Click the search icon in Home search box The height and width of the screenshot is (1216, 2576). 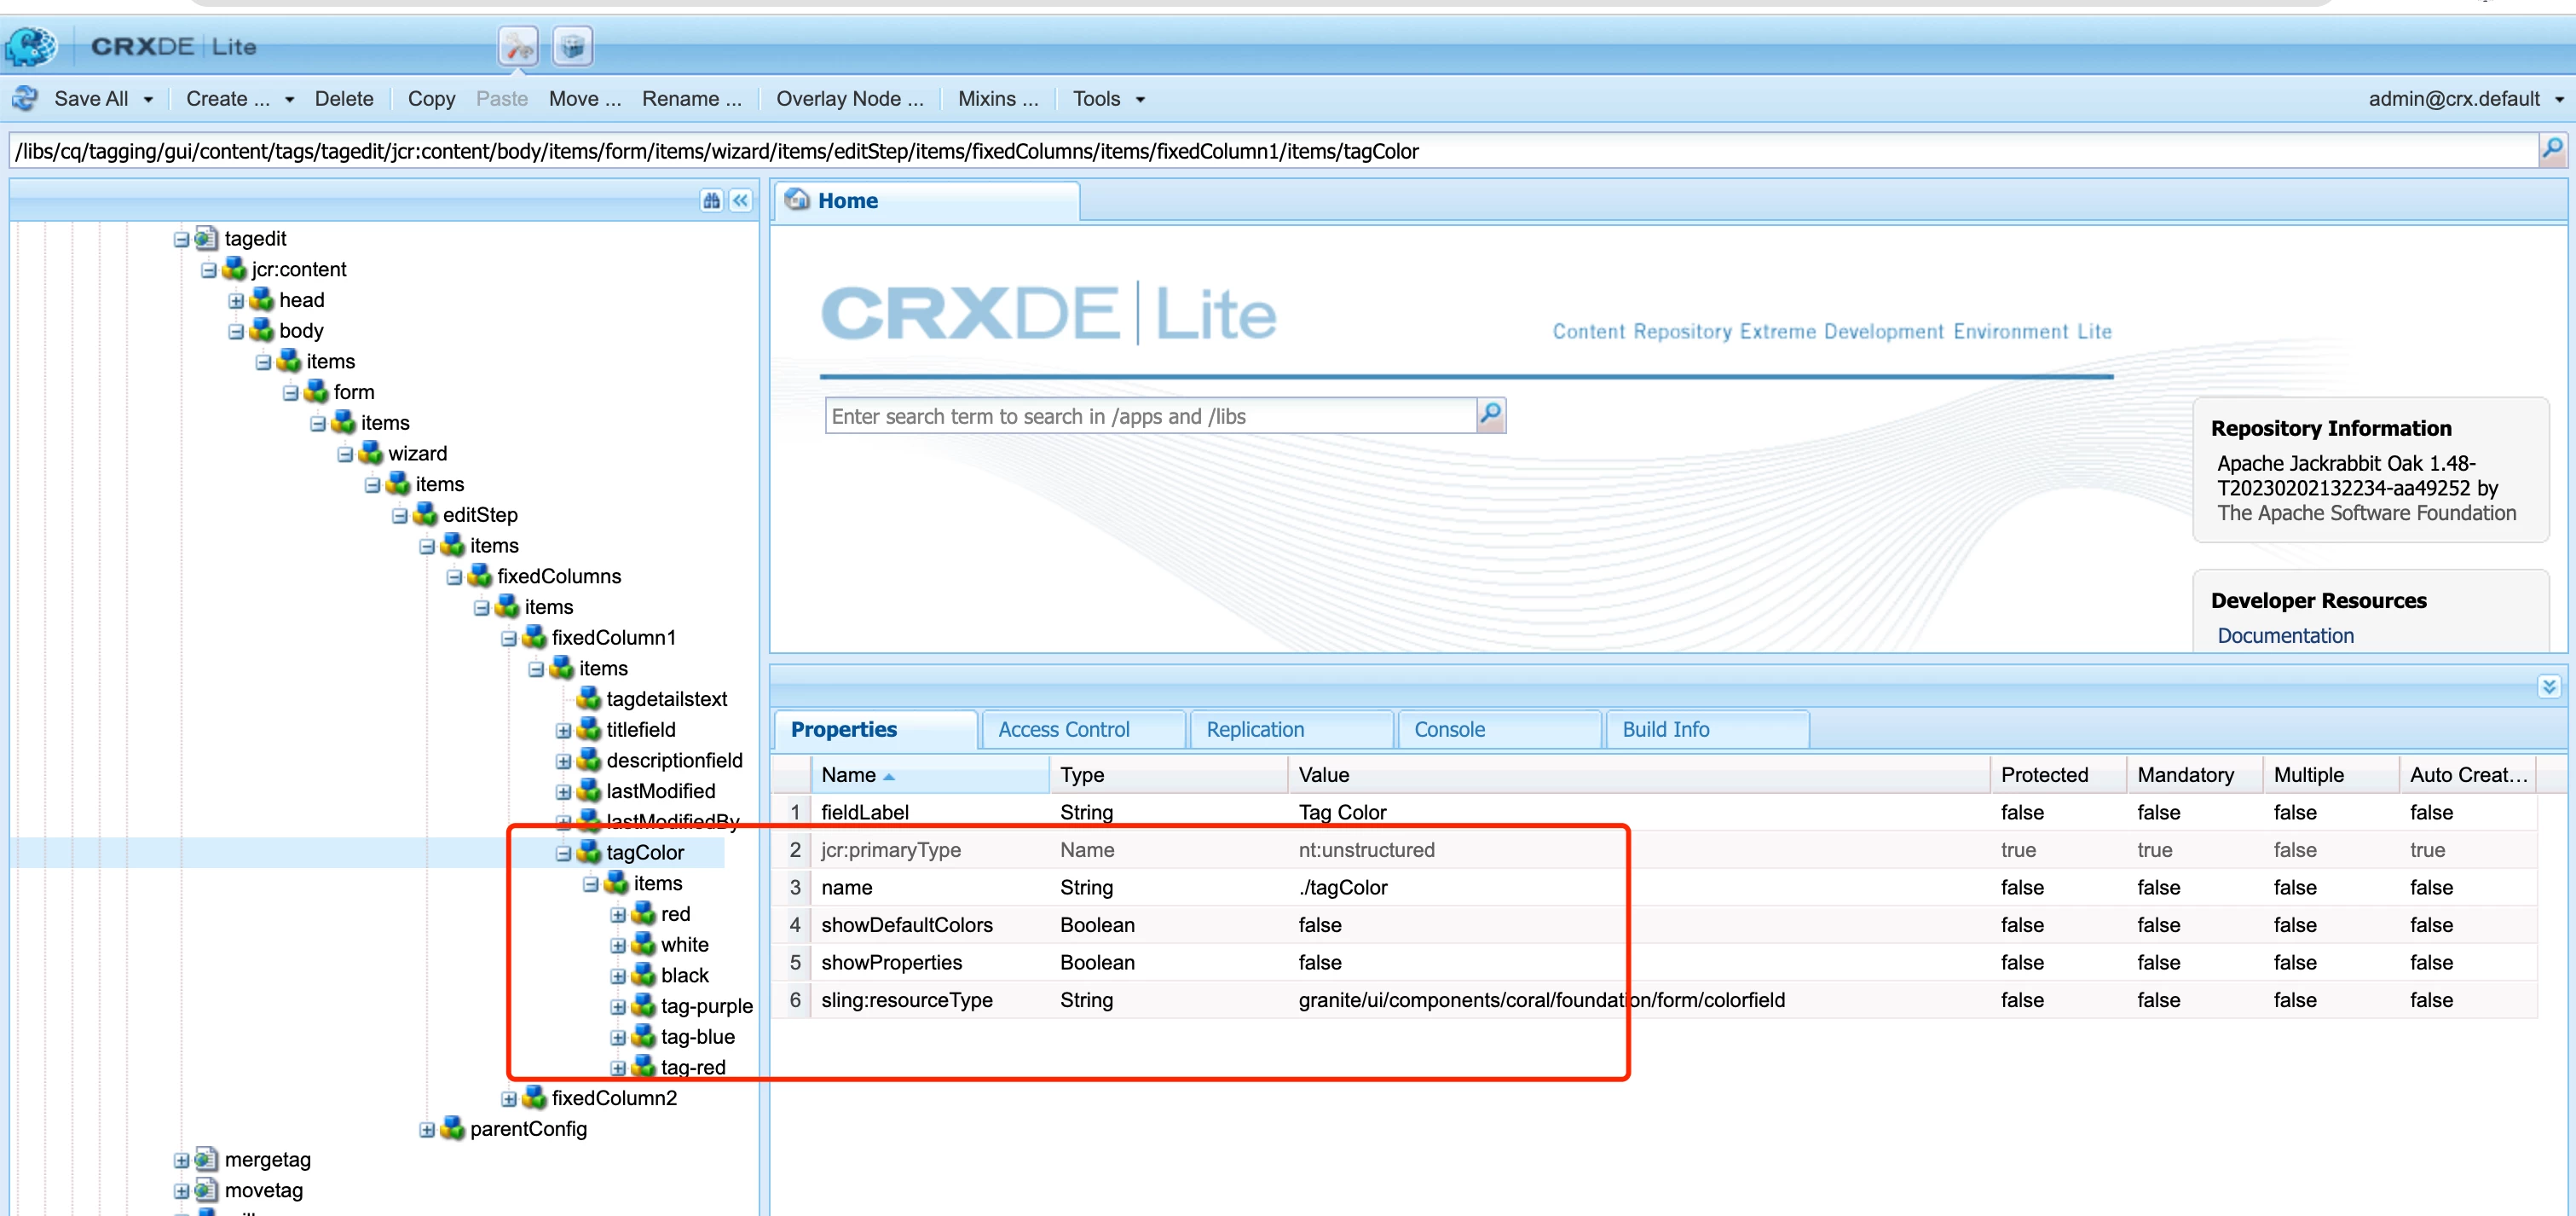pyautogui.click(x=1490, y=415)
